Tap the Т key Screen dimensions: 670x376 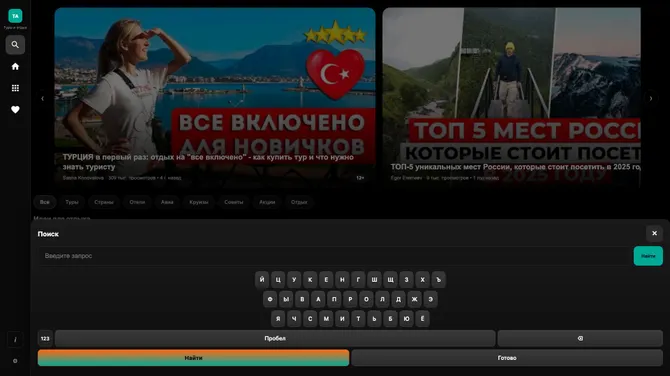pos(358,319)
